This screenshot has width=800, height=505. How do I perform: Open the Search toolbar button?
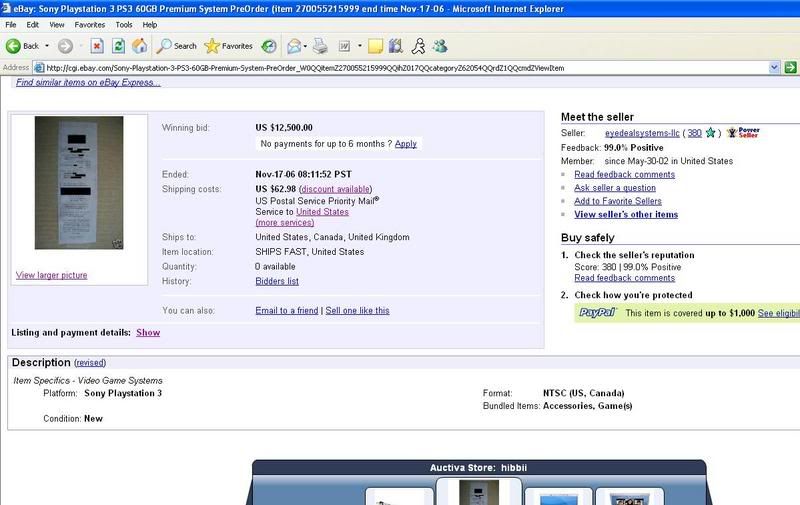176,46
